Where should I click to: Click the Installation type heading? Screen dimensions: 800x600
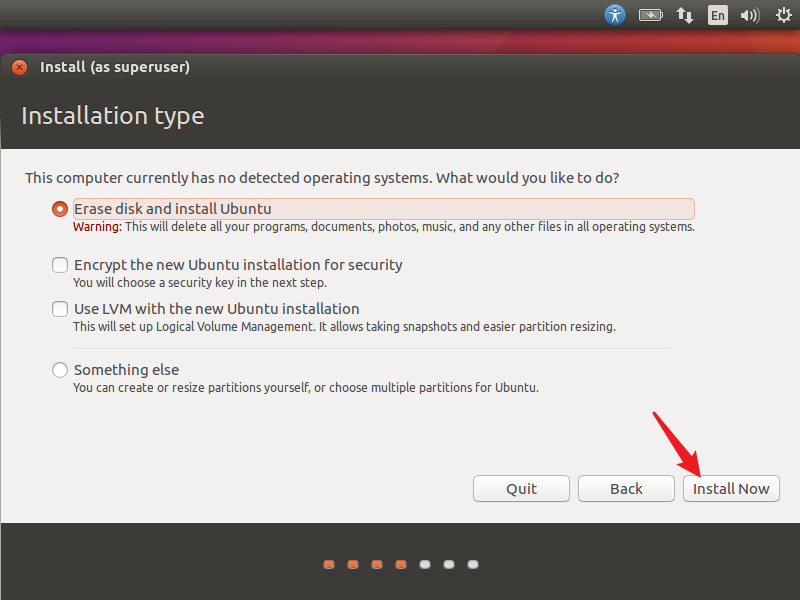tap(113, 116)
